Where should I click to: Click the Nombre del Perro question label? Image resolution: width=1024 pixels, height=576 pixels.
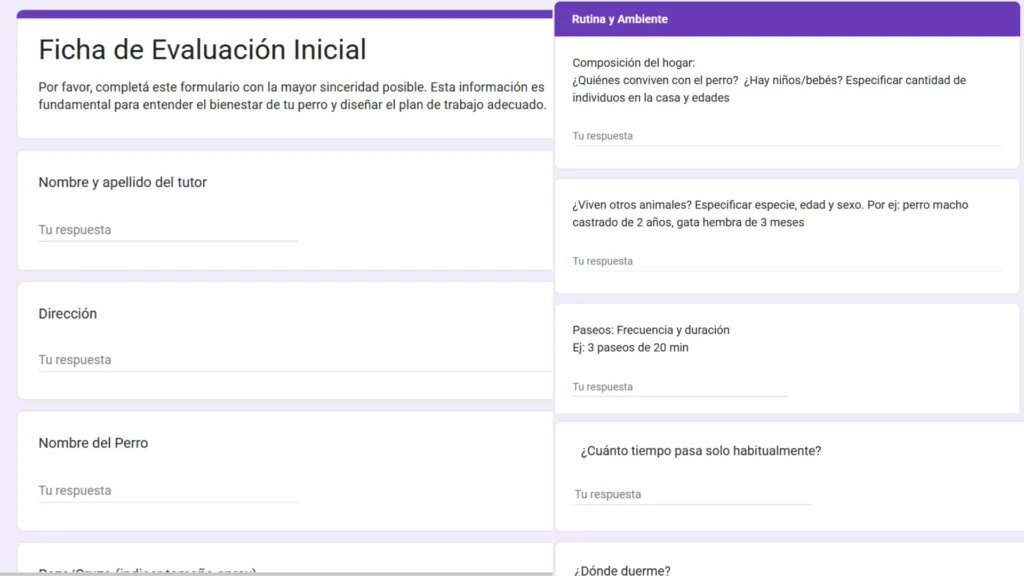click(x=93, y=443)
